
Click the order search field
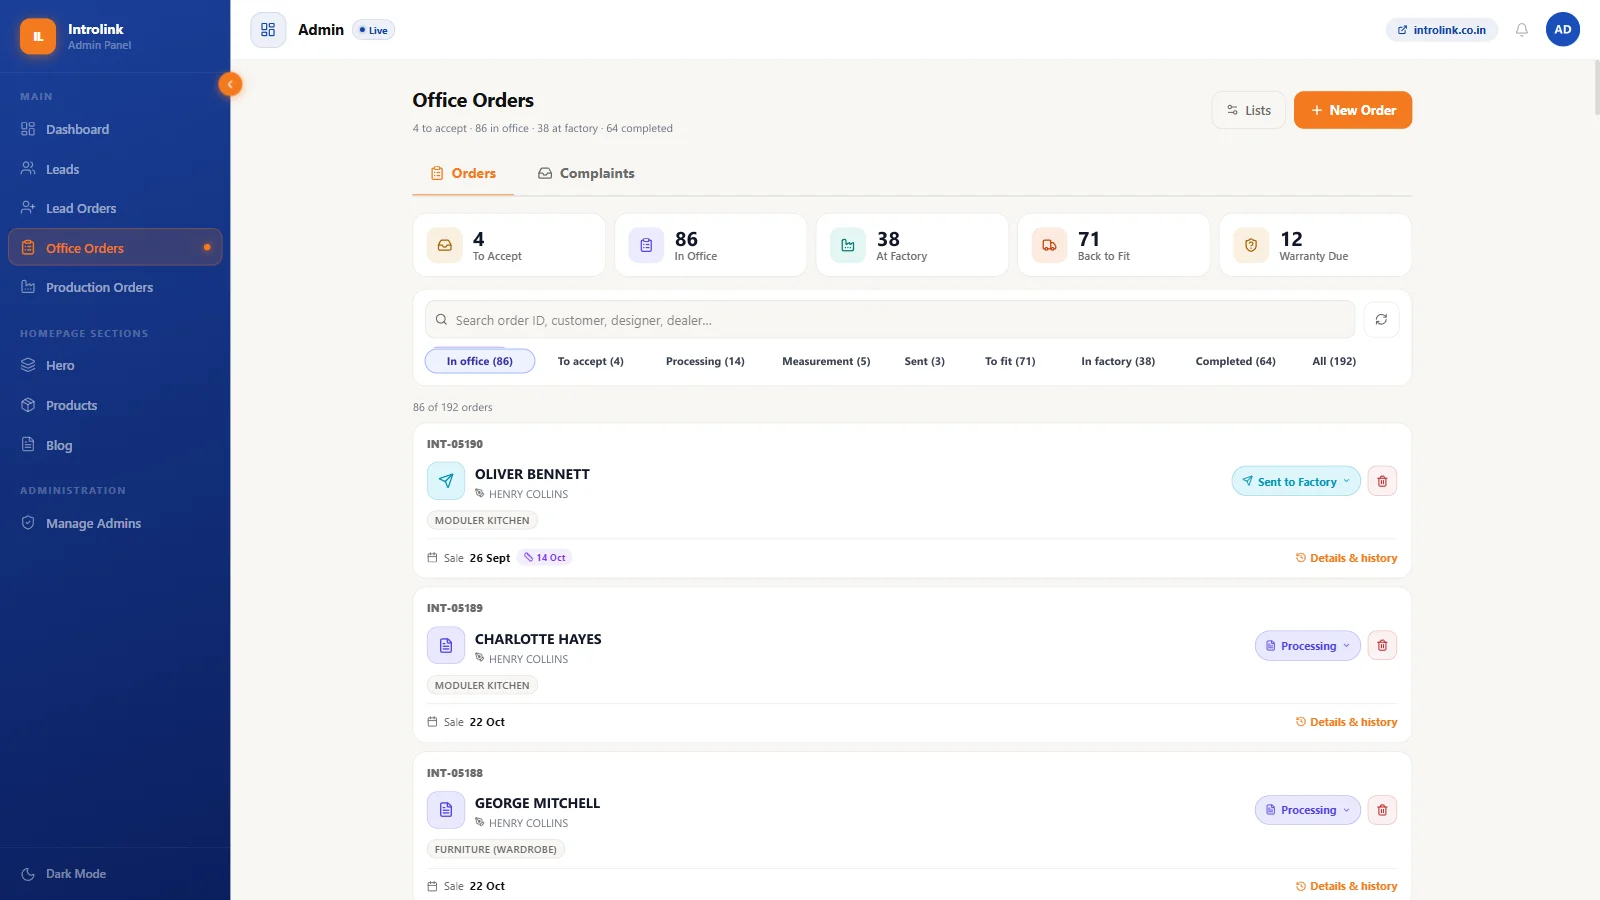[x=890, y=320]
